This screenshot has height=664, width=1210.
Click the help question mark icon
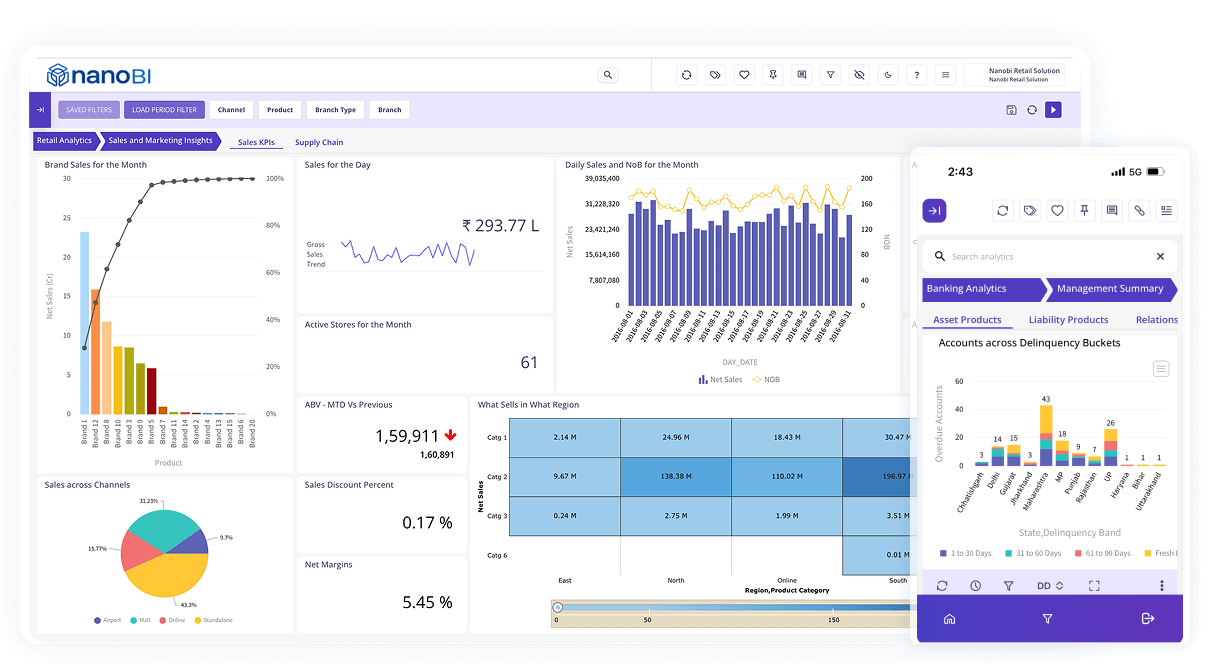tap(916, 75)
